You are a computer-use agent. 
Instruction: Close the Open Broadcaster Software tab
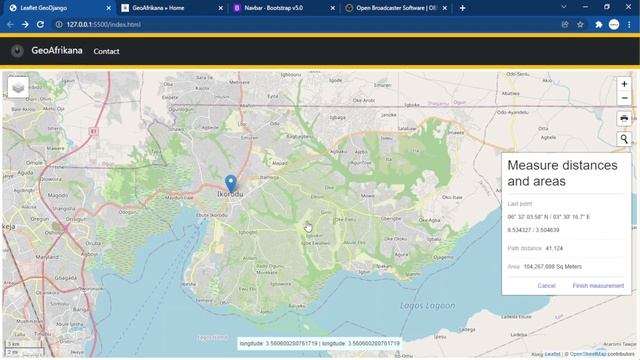coord(444,8)
